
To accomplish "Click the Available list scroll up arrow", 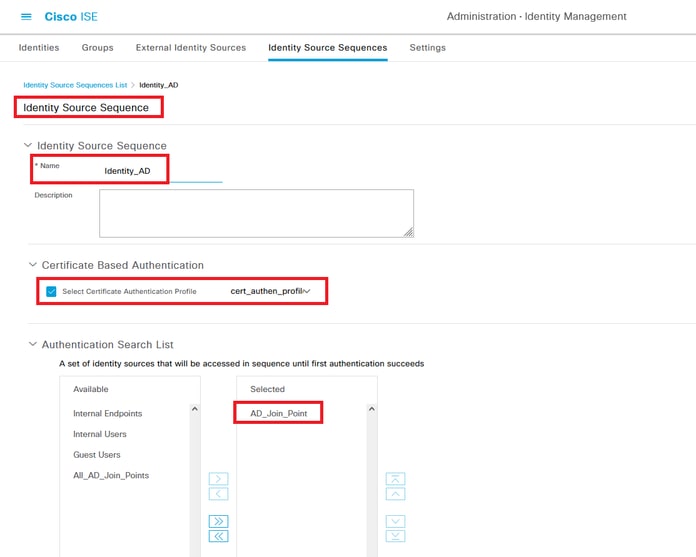I will tap(194, 409).
